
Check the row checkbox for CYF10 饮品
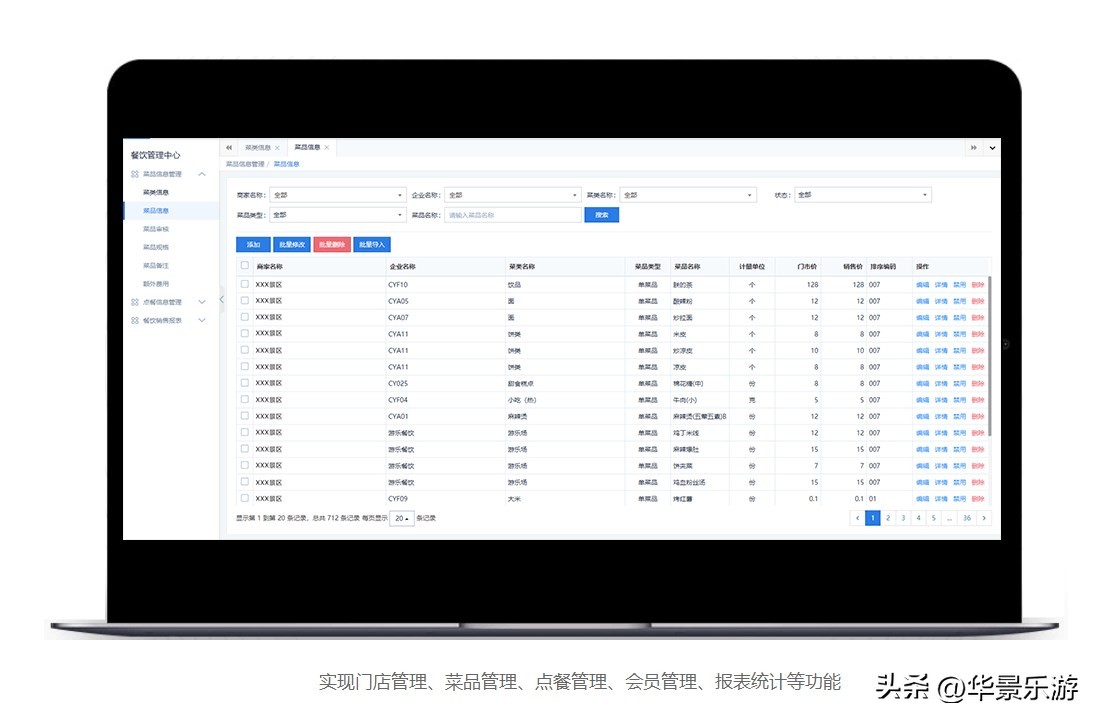tap(245, 284)
